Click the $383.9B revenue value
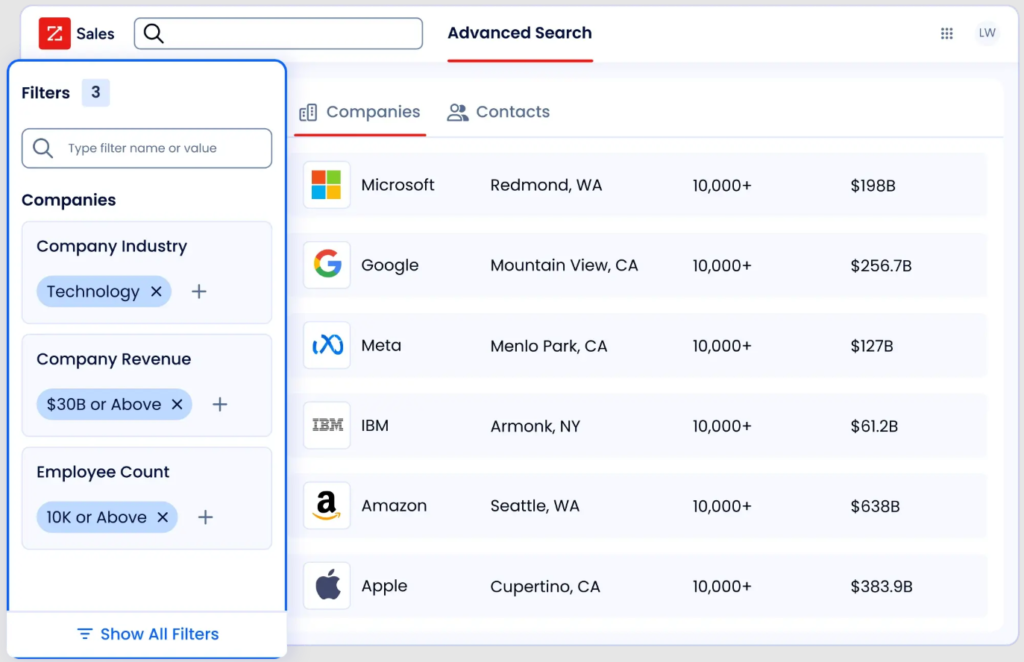1024x662 pixels. point(882,586)
